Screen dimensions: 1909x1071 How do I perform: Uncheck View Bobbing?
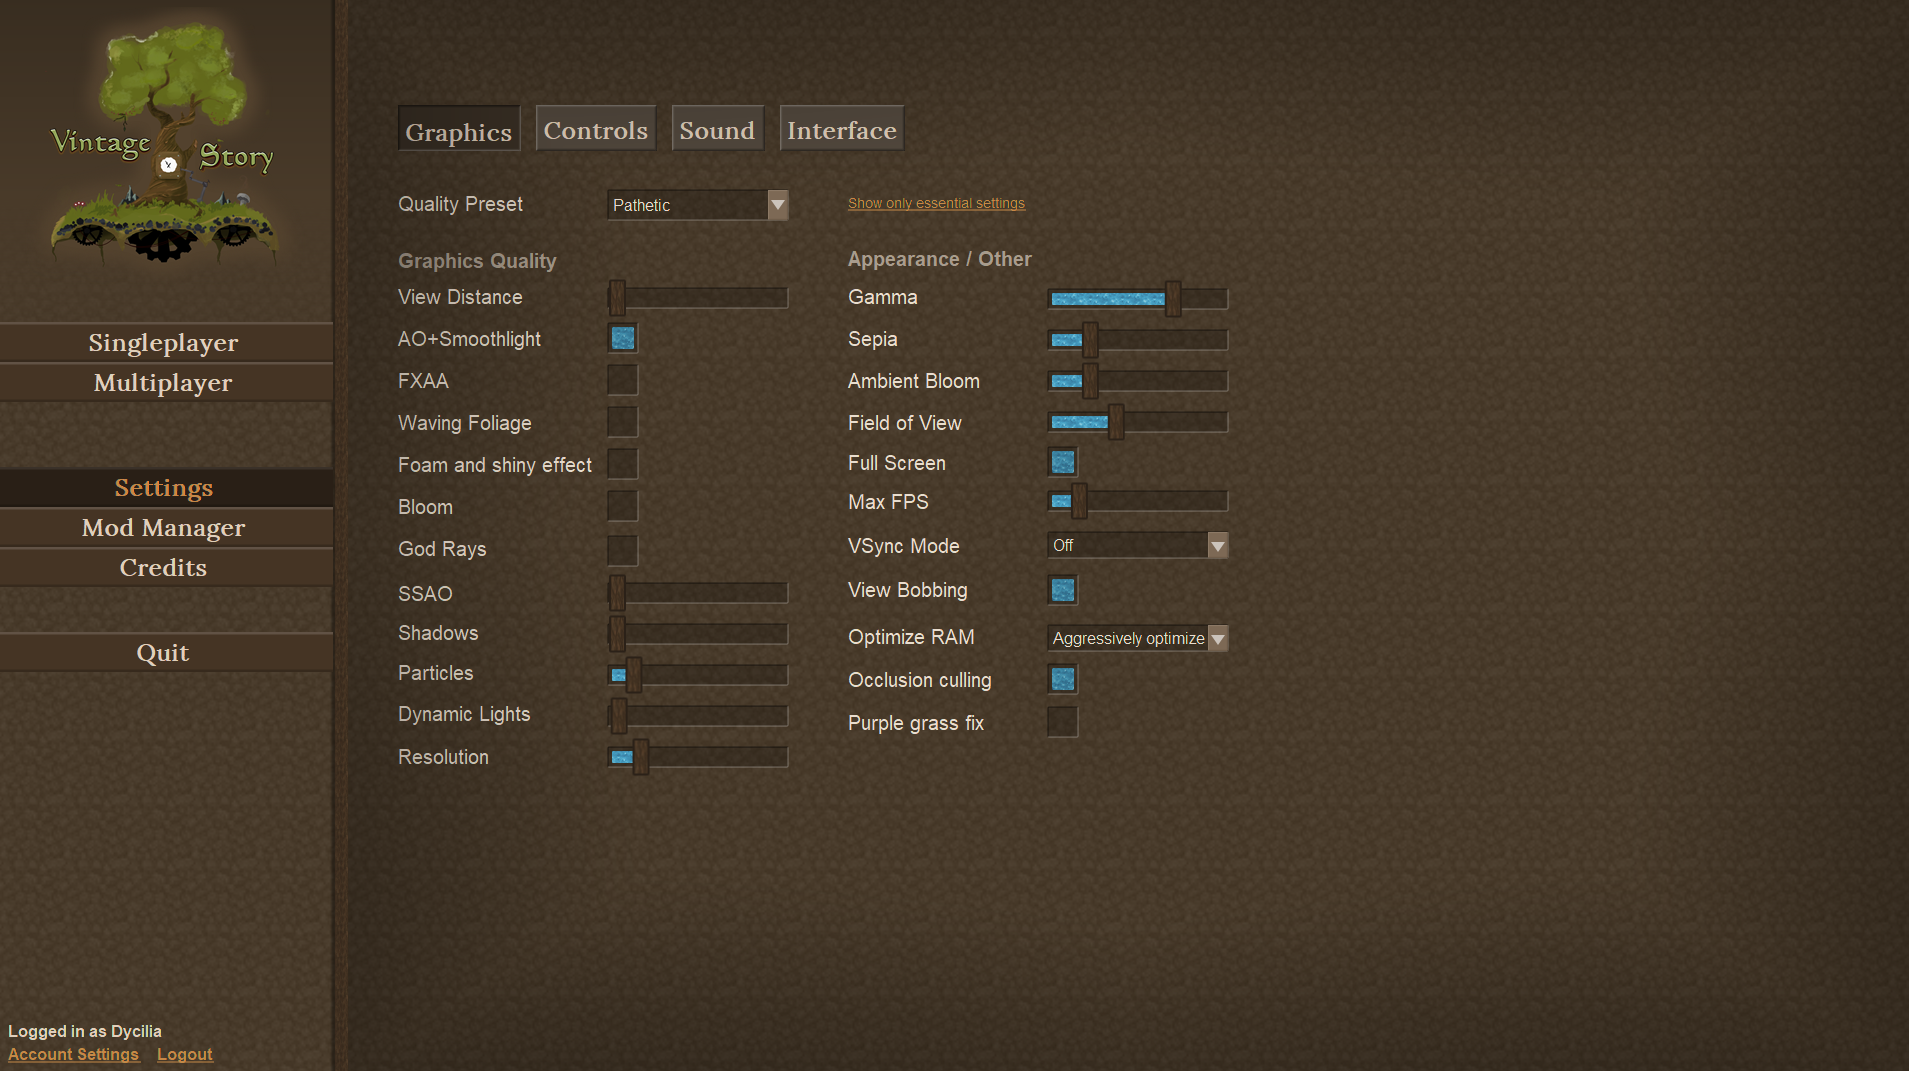(x=1062, y=590)
